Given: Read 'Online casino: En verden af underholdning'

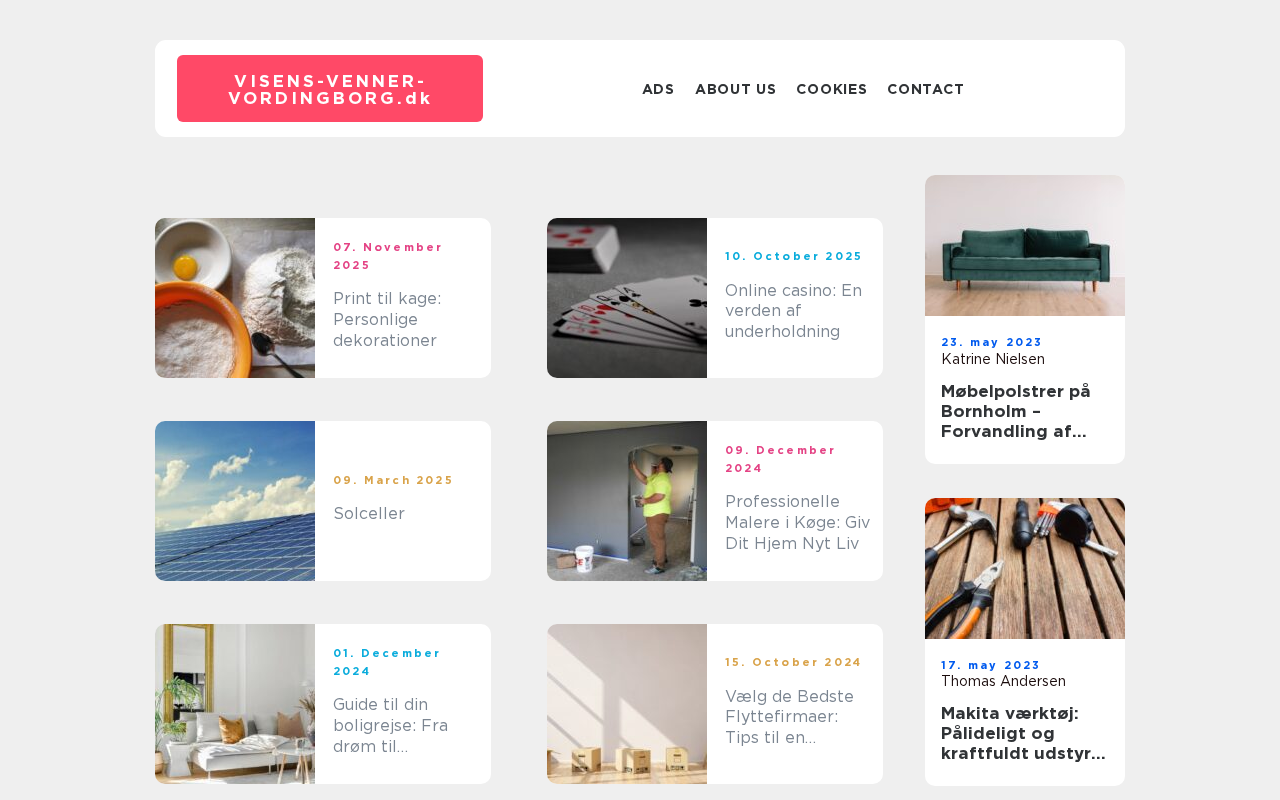Looking at the screenshot, I should [x=794, y=311].
